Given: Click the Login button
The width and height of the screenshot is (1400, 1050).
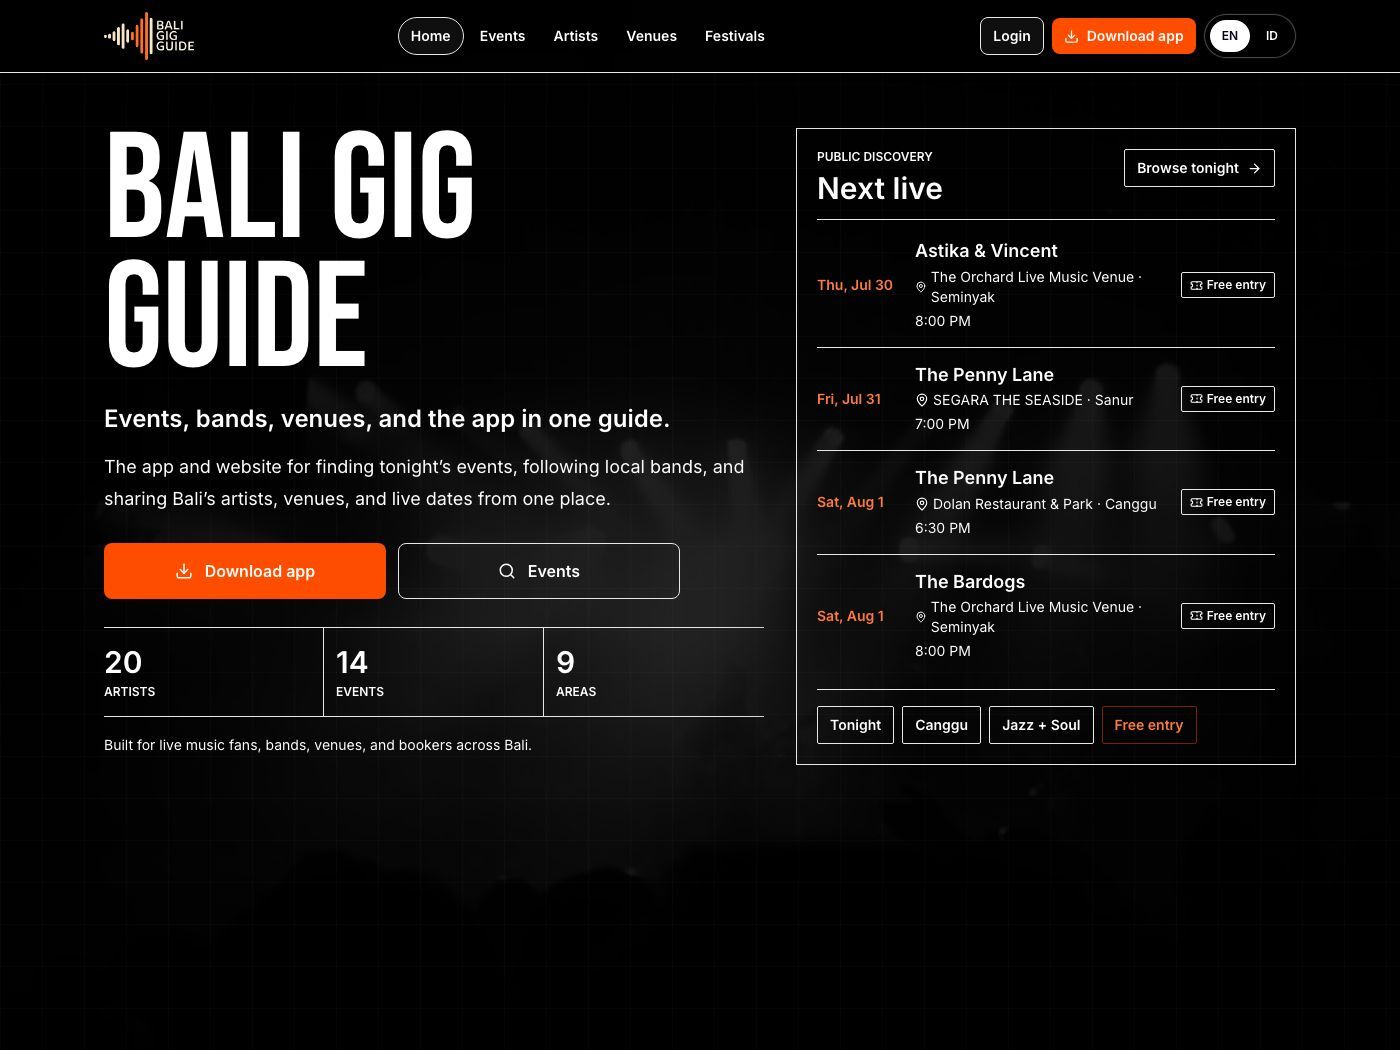Looking at the screenshot, I should (x=1012, y=36).
